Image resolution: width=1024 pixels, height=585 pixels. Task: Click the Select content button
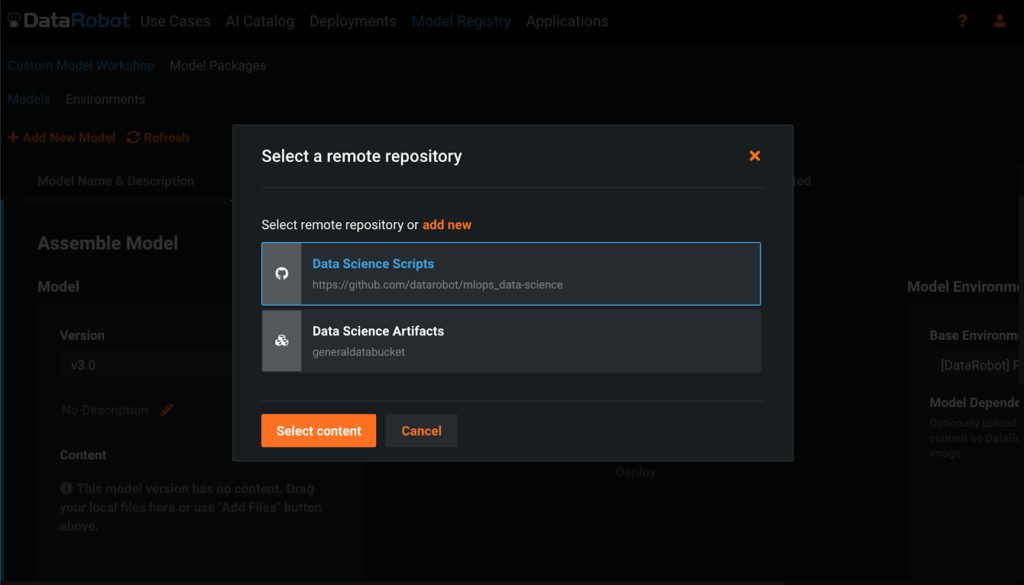(x=318, y=430)
